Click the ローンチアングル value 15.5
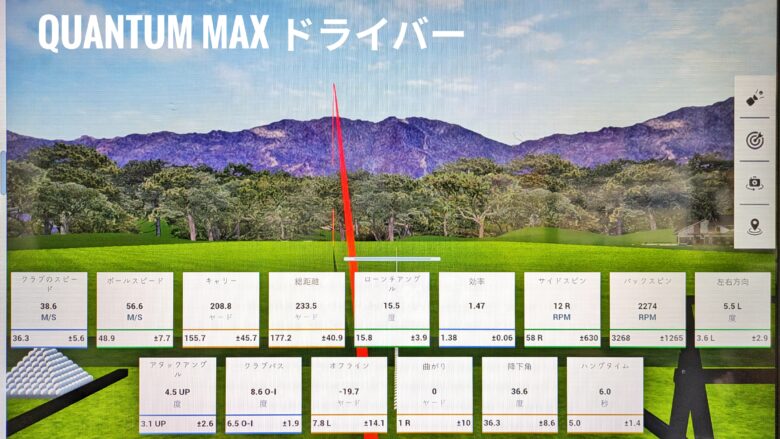This screenshot has height=439, width=780. point(391,306)
